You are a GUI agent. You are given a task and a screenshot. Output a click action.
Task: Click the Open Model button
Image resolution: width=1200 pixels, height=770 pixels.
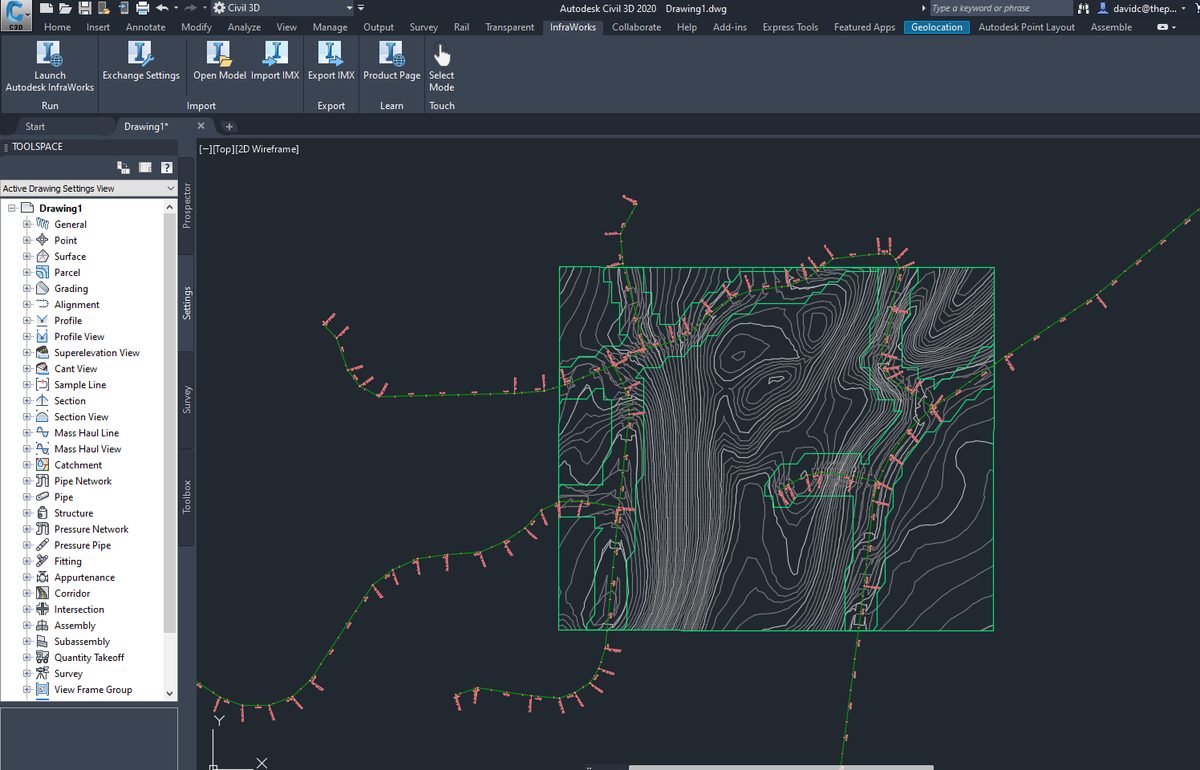(219, 61)
